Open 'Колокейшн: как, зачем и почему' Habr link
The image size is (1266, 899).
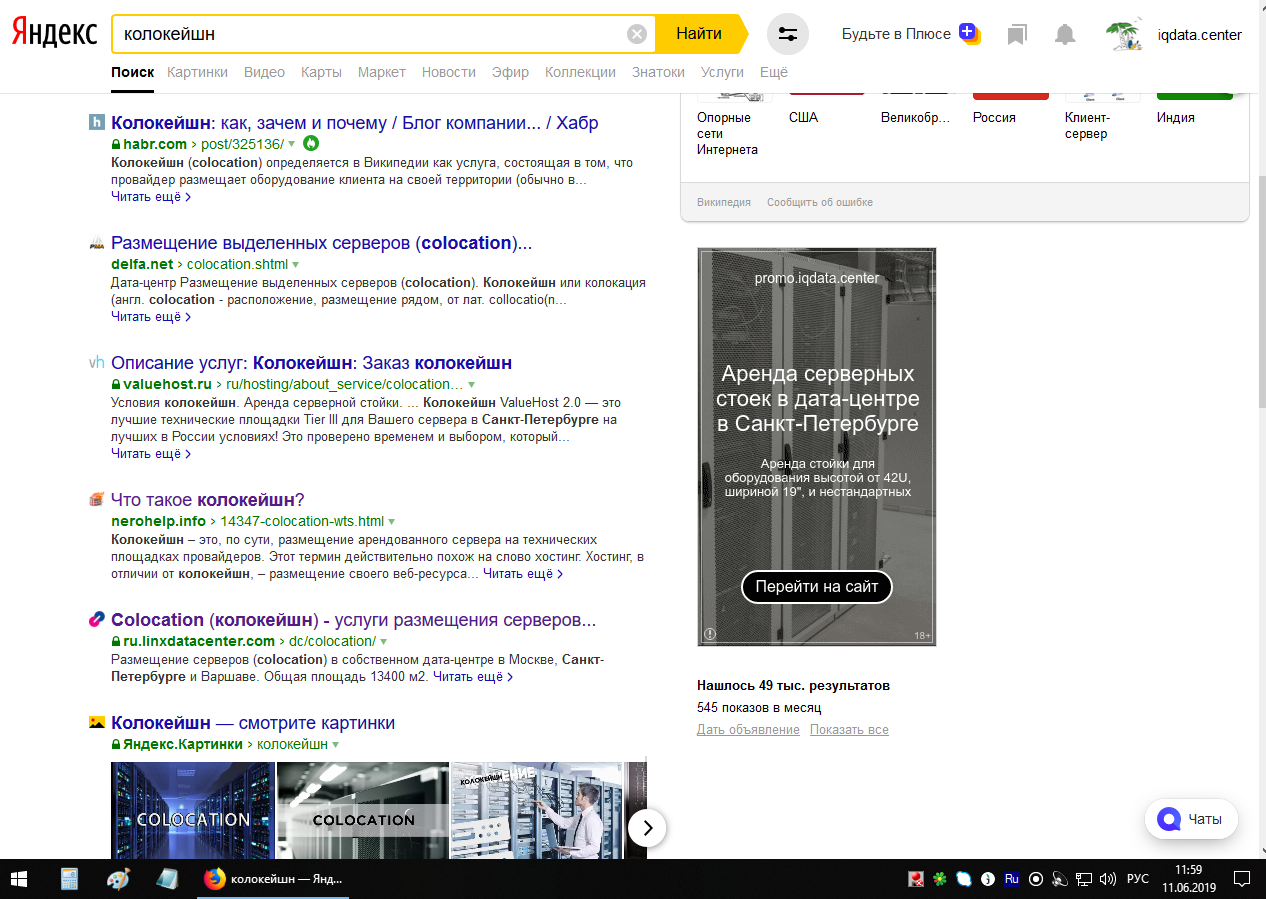(x=355, y=123)
